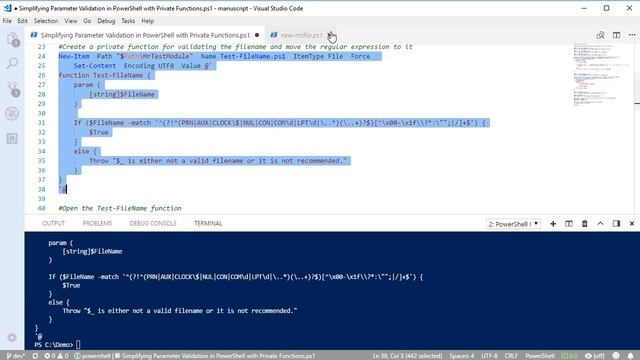
Task: Switch to the TERMINAL panel tab
Action: coord(208,223)
